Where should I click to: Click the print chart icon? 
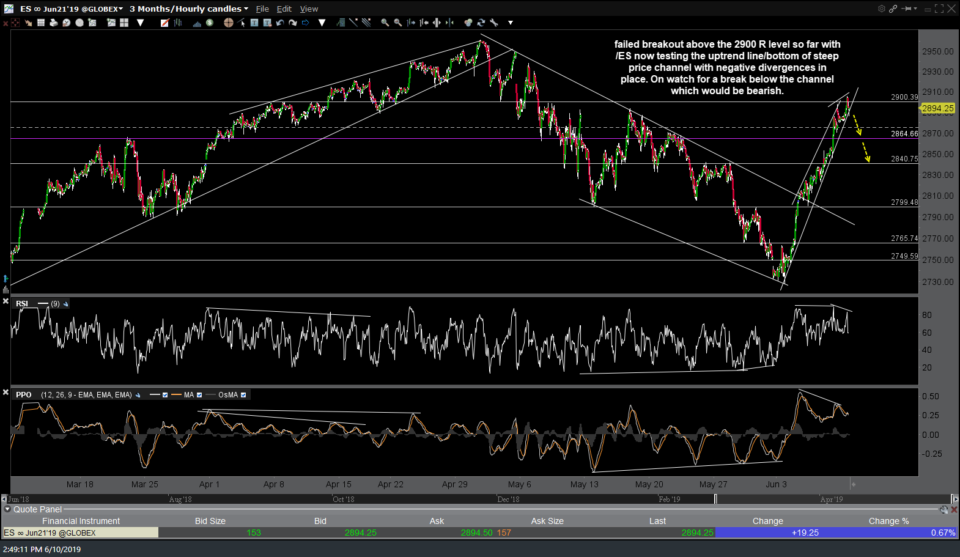coord(53,23)
